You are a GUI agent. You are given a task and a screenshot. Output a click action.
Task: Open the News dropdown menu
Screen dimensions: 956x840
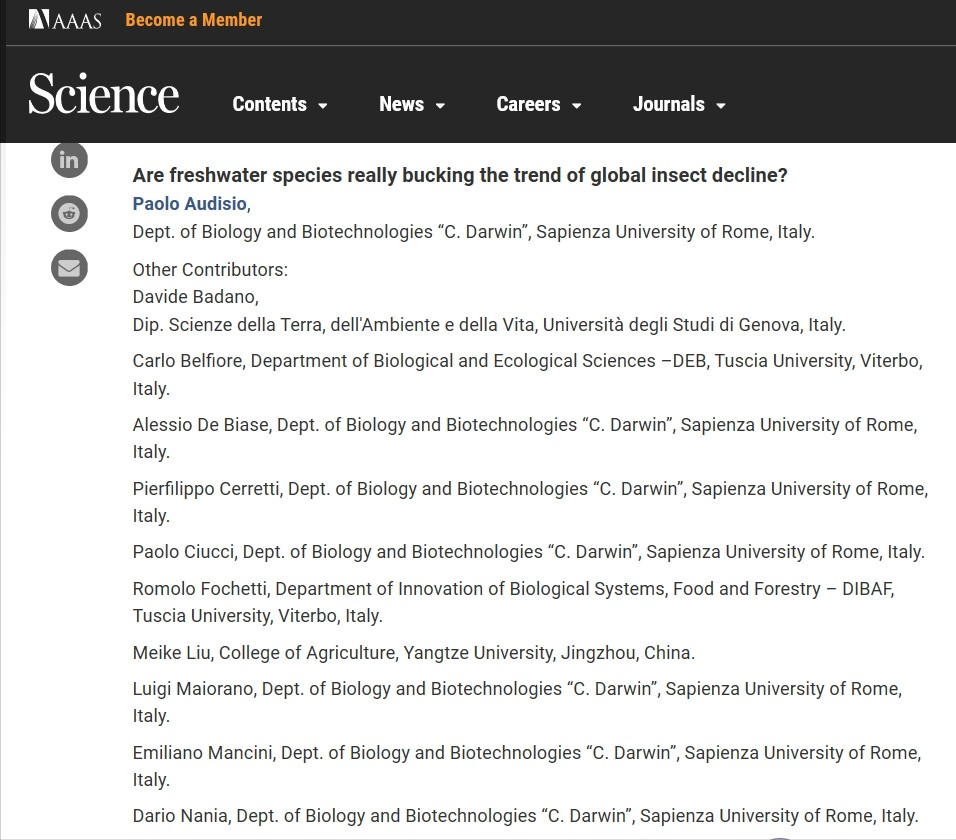[412, 104]
